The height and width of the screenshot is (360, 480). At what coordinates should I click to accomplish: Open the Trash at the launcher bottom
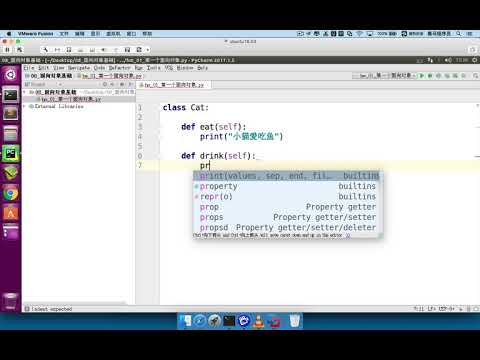pyautogui.click(x=11, y=302)
